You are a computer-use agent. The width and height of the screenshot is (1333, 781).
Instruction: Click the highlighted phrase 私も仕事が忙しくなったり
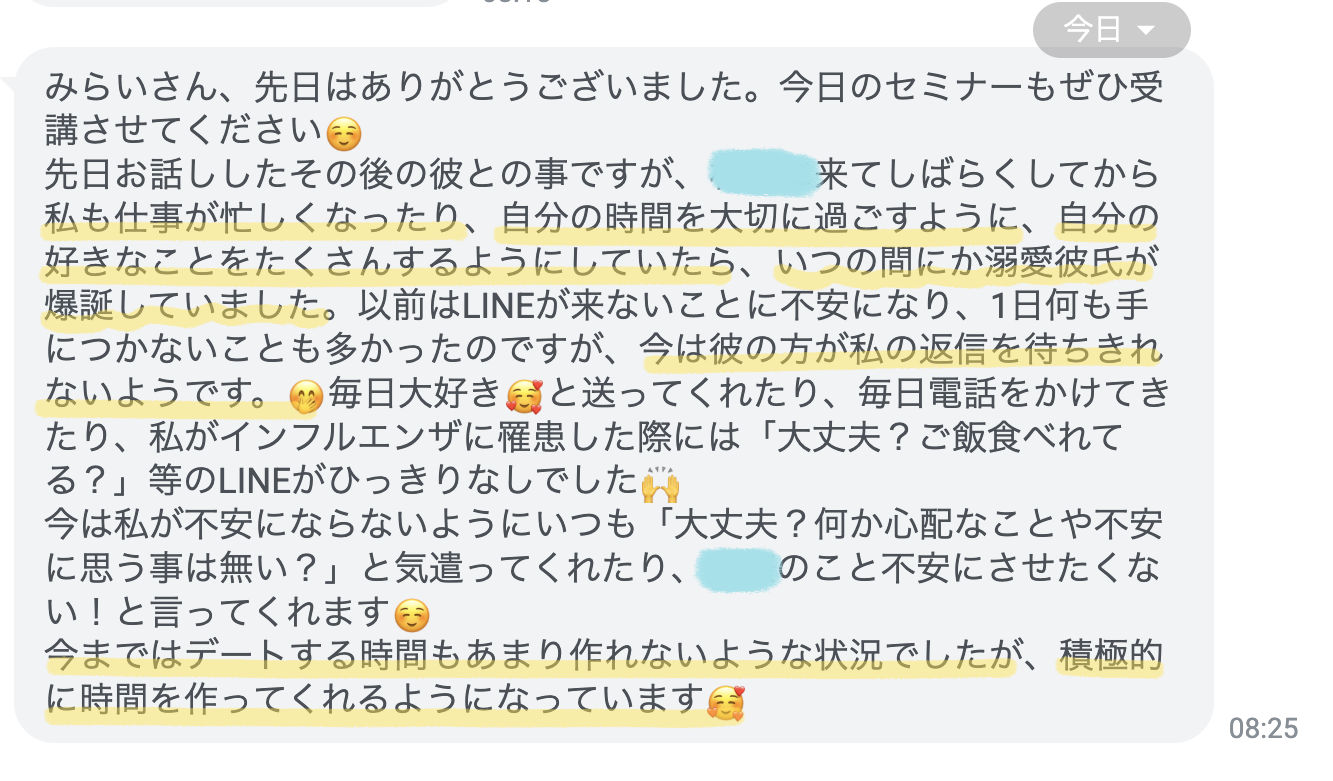pyautogui.click(x=253, y=218)
